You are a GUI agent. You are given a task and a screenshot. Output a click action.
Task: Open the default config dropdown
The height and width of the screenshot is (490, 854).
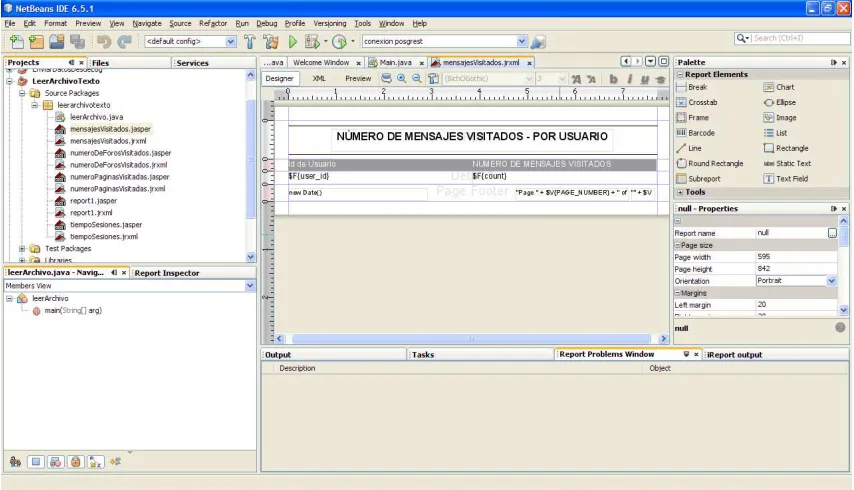tap(230, 41)
